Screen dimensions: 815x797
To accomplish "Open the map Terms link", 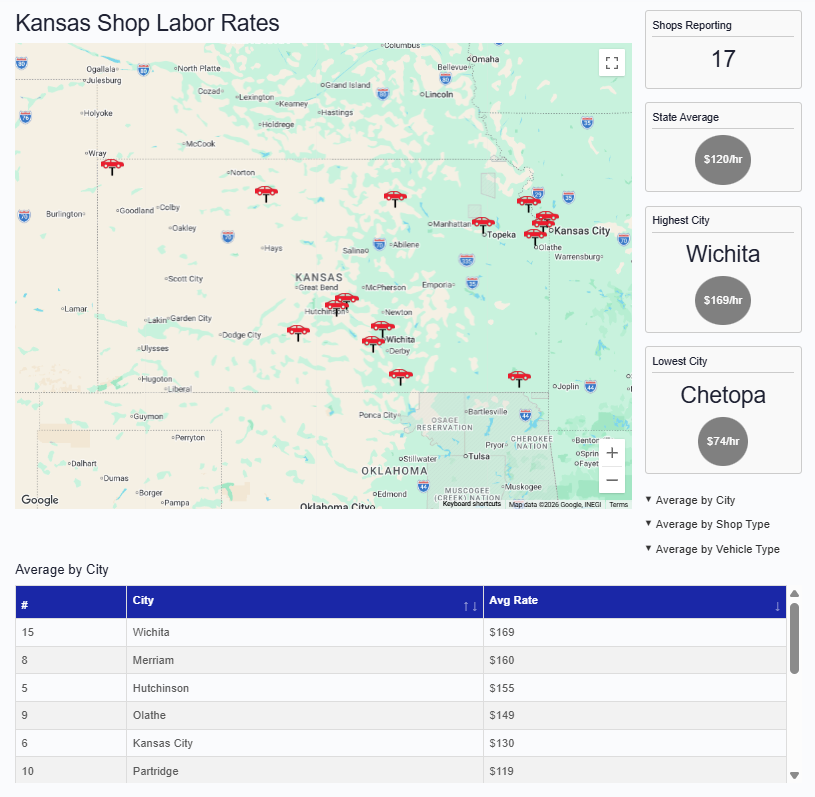I will [x=619, y=504].
